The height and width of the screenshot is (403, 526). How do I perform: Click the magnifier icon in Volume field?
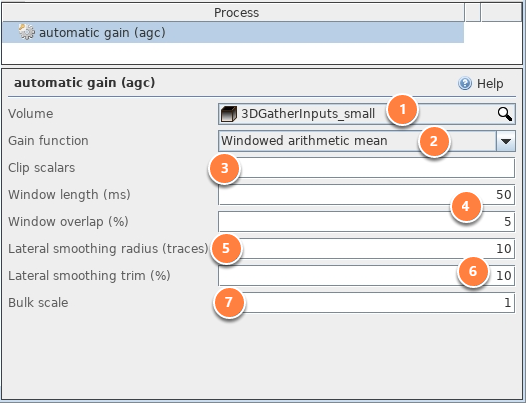pyautogui.click(x=505, y=114)
